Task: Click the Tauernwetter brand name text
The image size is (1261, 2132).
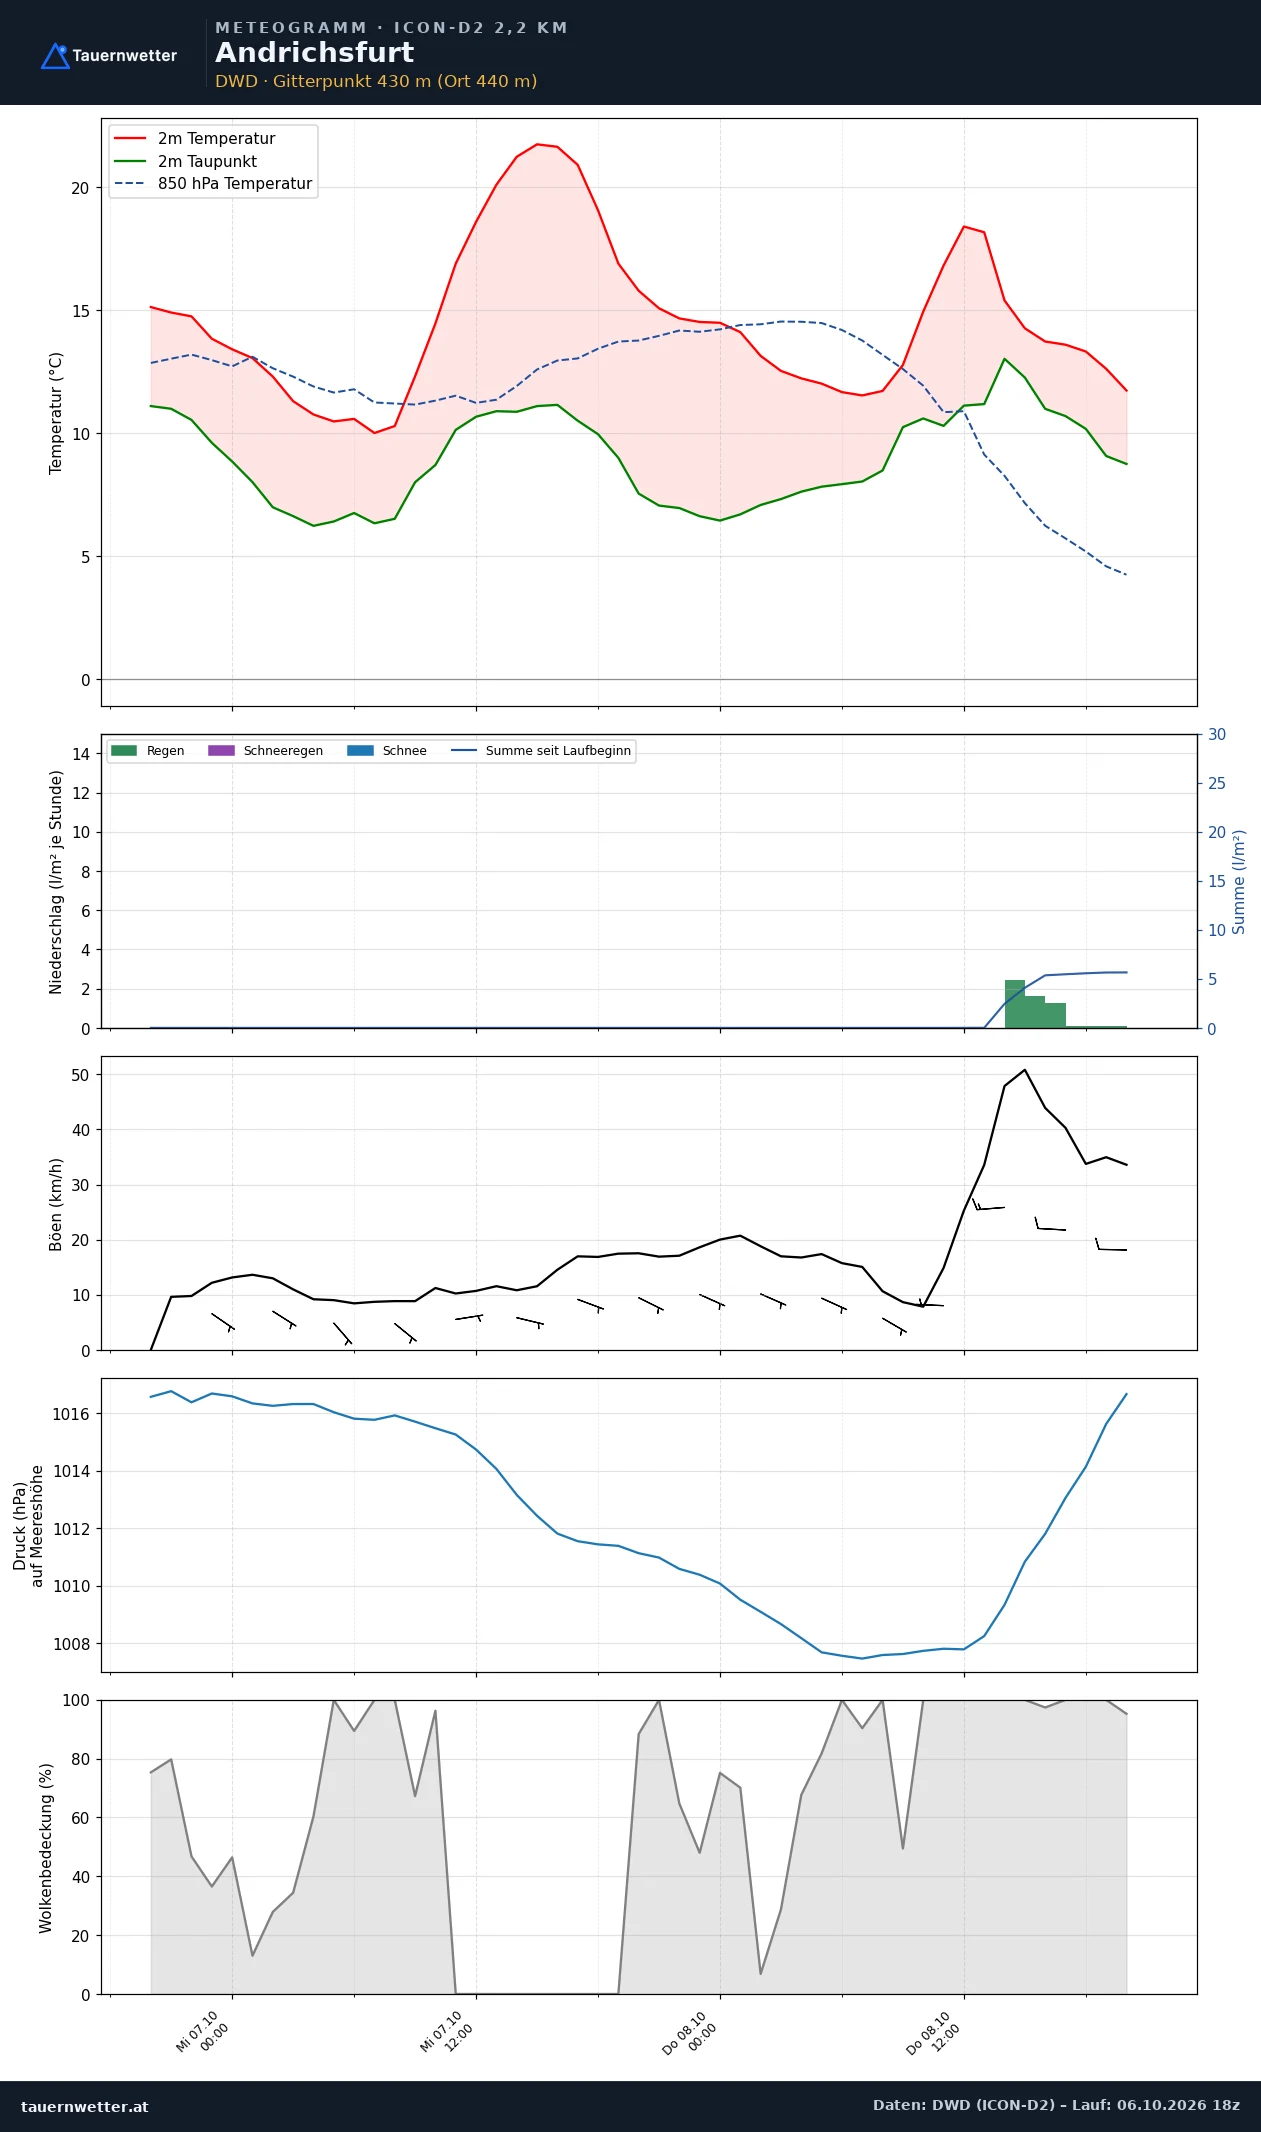Action: [124, 56]
